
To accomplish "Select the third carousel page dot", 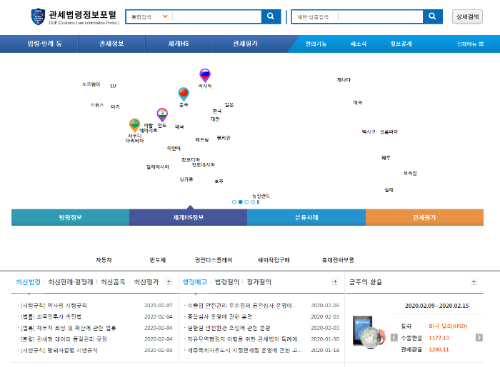I will click(247, 202).
